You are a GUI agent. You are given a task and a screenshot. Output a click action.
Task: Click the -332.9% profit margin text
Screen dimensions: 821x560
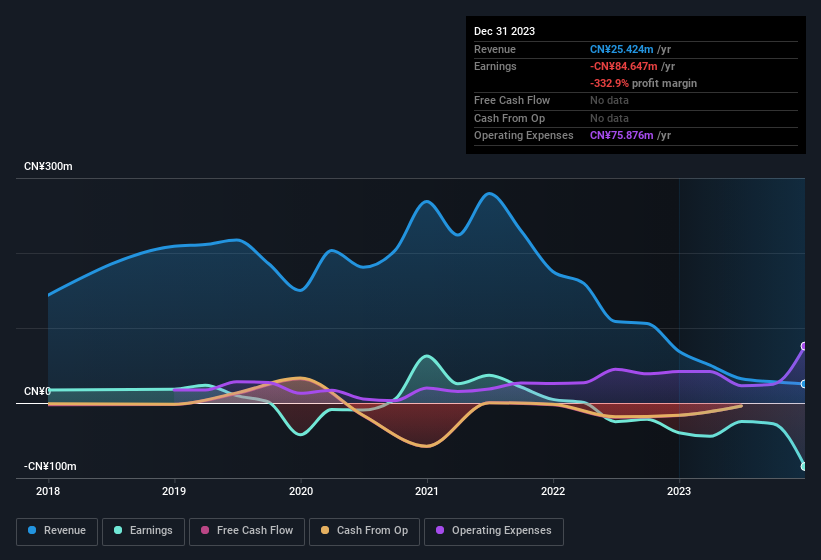coord(644,83)
